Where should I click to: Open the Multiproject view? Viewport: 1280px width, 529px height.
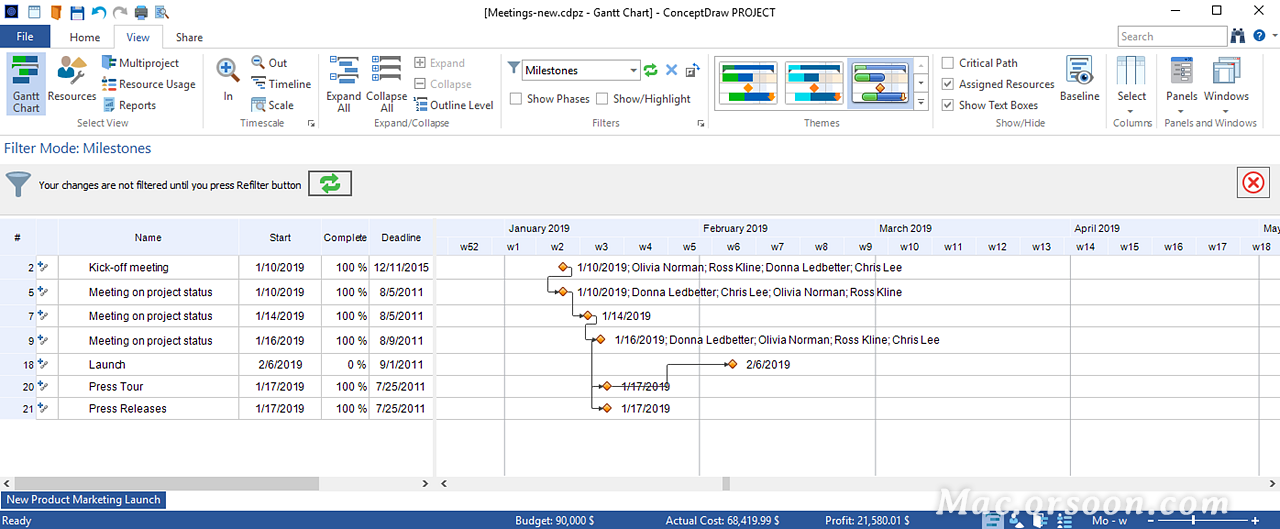[x=140, y=63]
